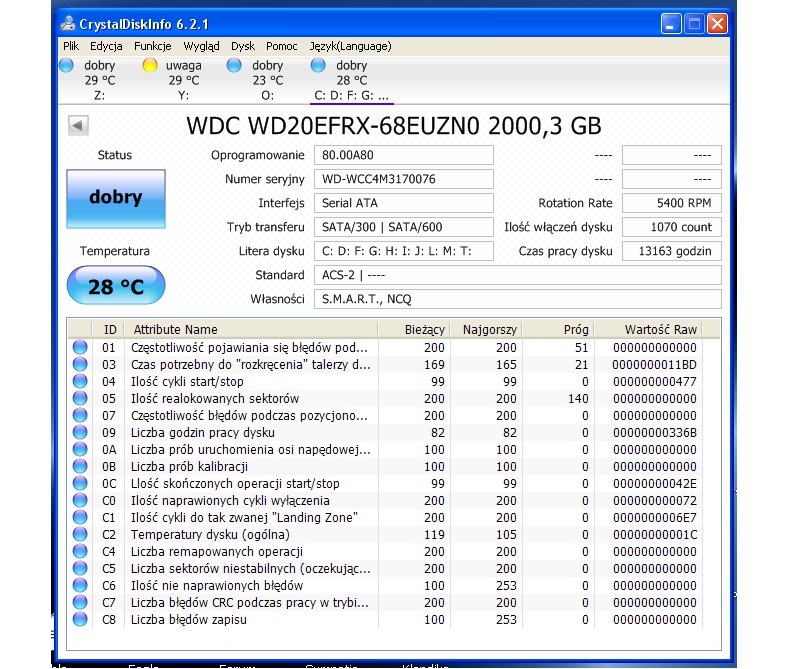Screen dimensions: 800x669
Task: Click status orb of attribute 0B row
Action: click(x=80, y=466)
